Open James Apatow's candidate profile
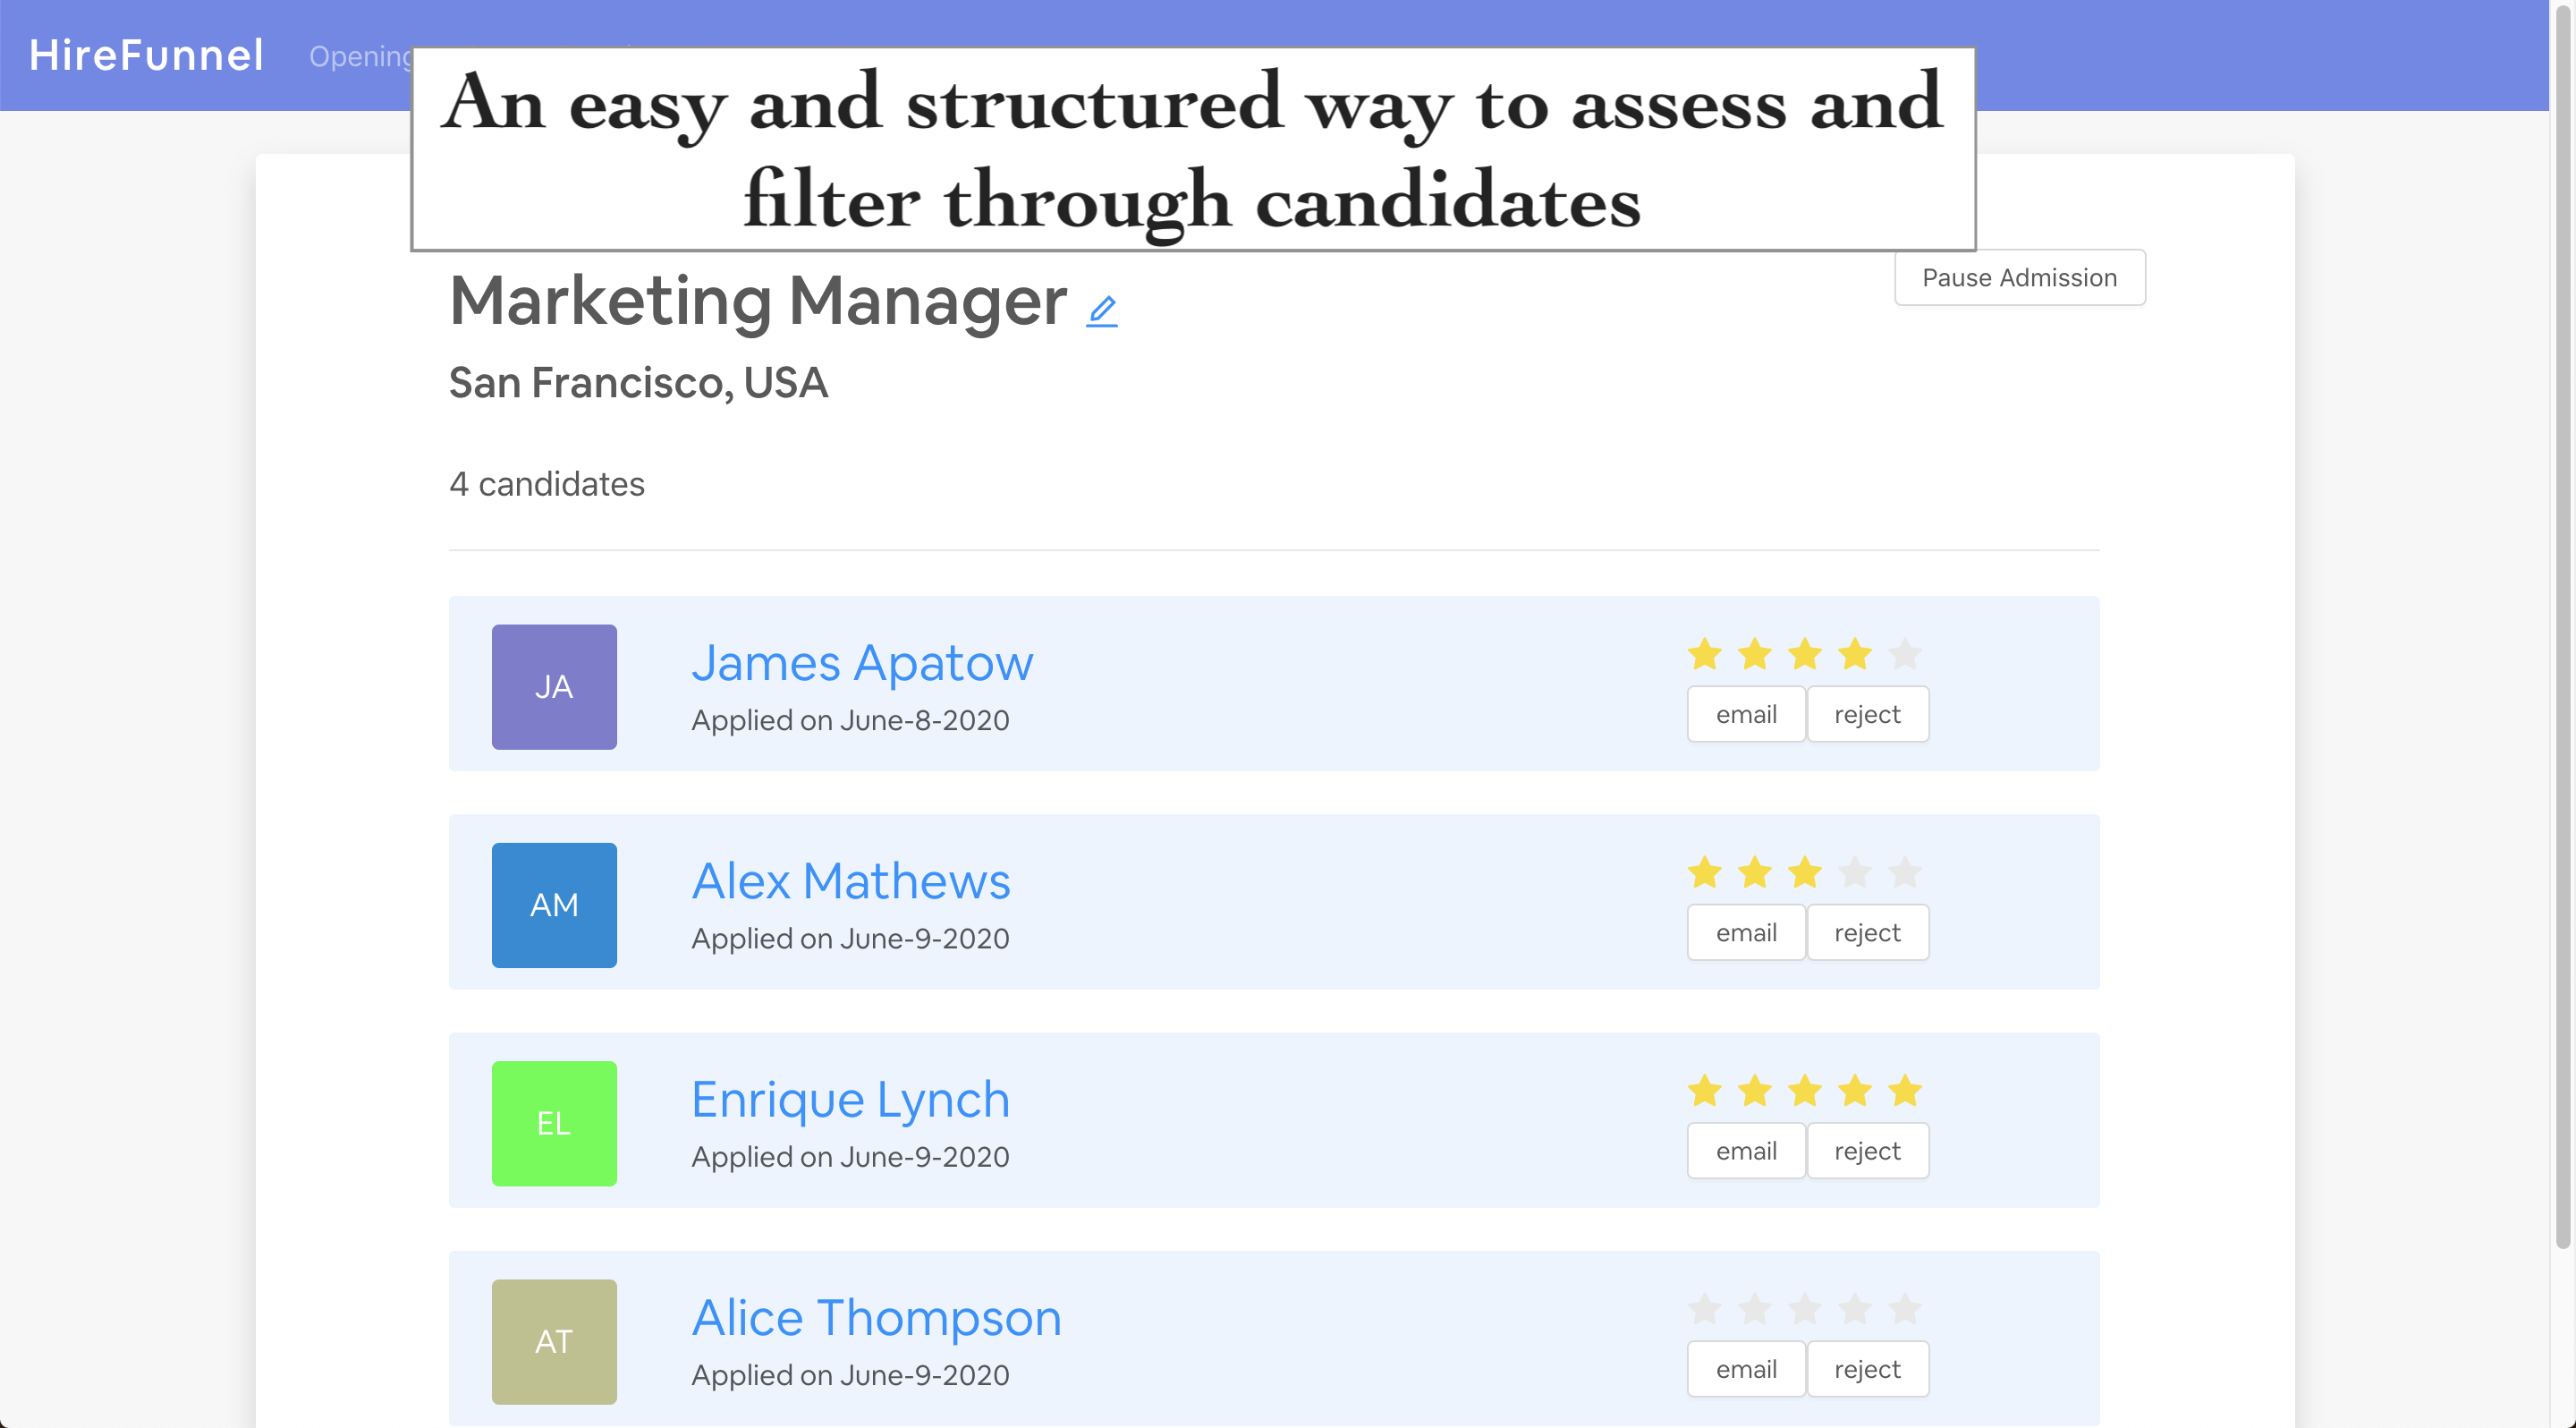The image size is (2576, 1428). [862, 663]
